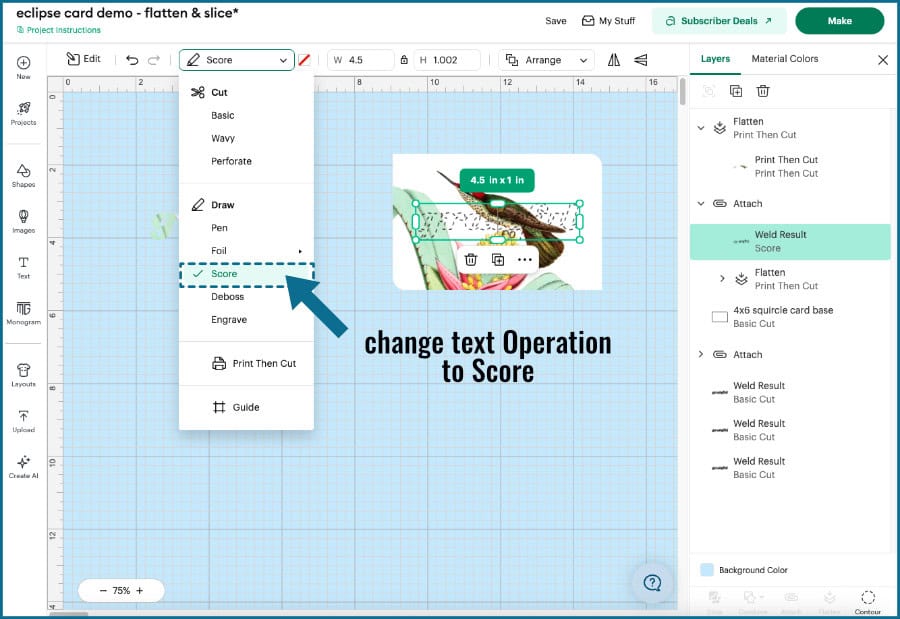Select 4x6 squircle card base layer
The image size is (900, 619).
[790, 316]
